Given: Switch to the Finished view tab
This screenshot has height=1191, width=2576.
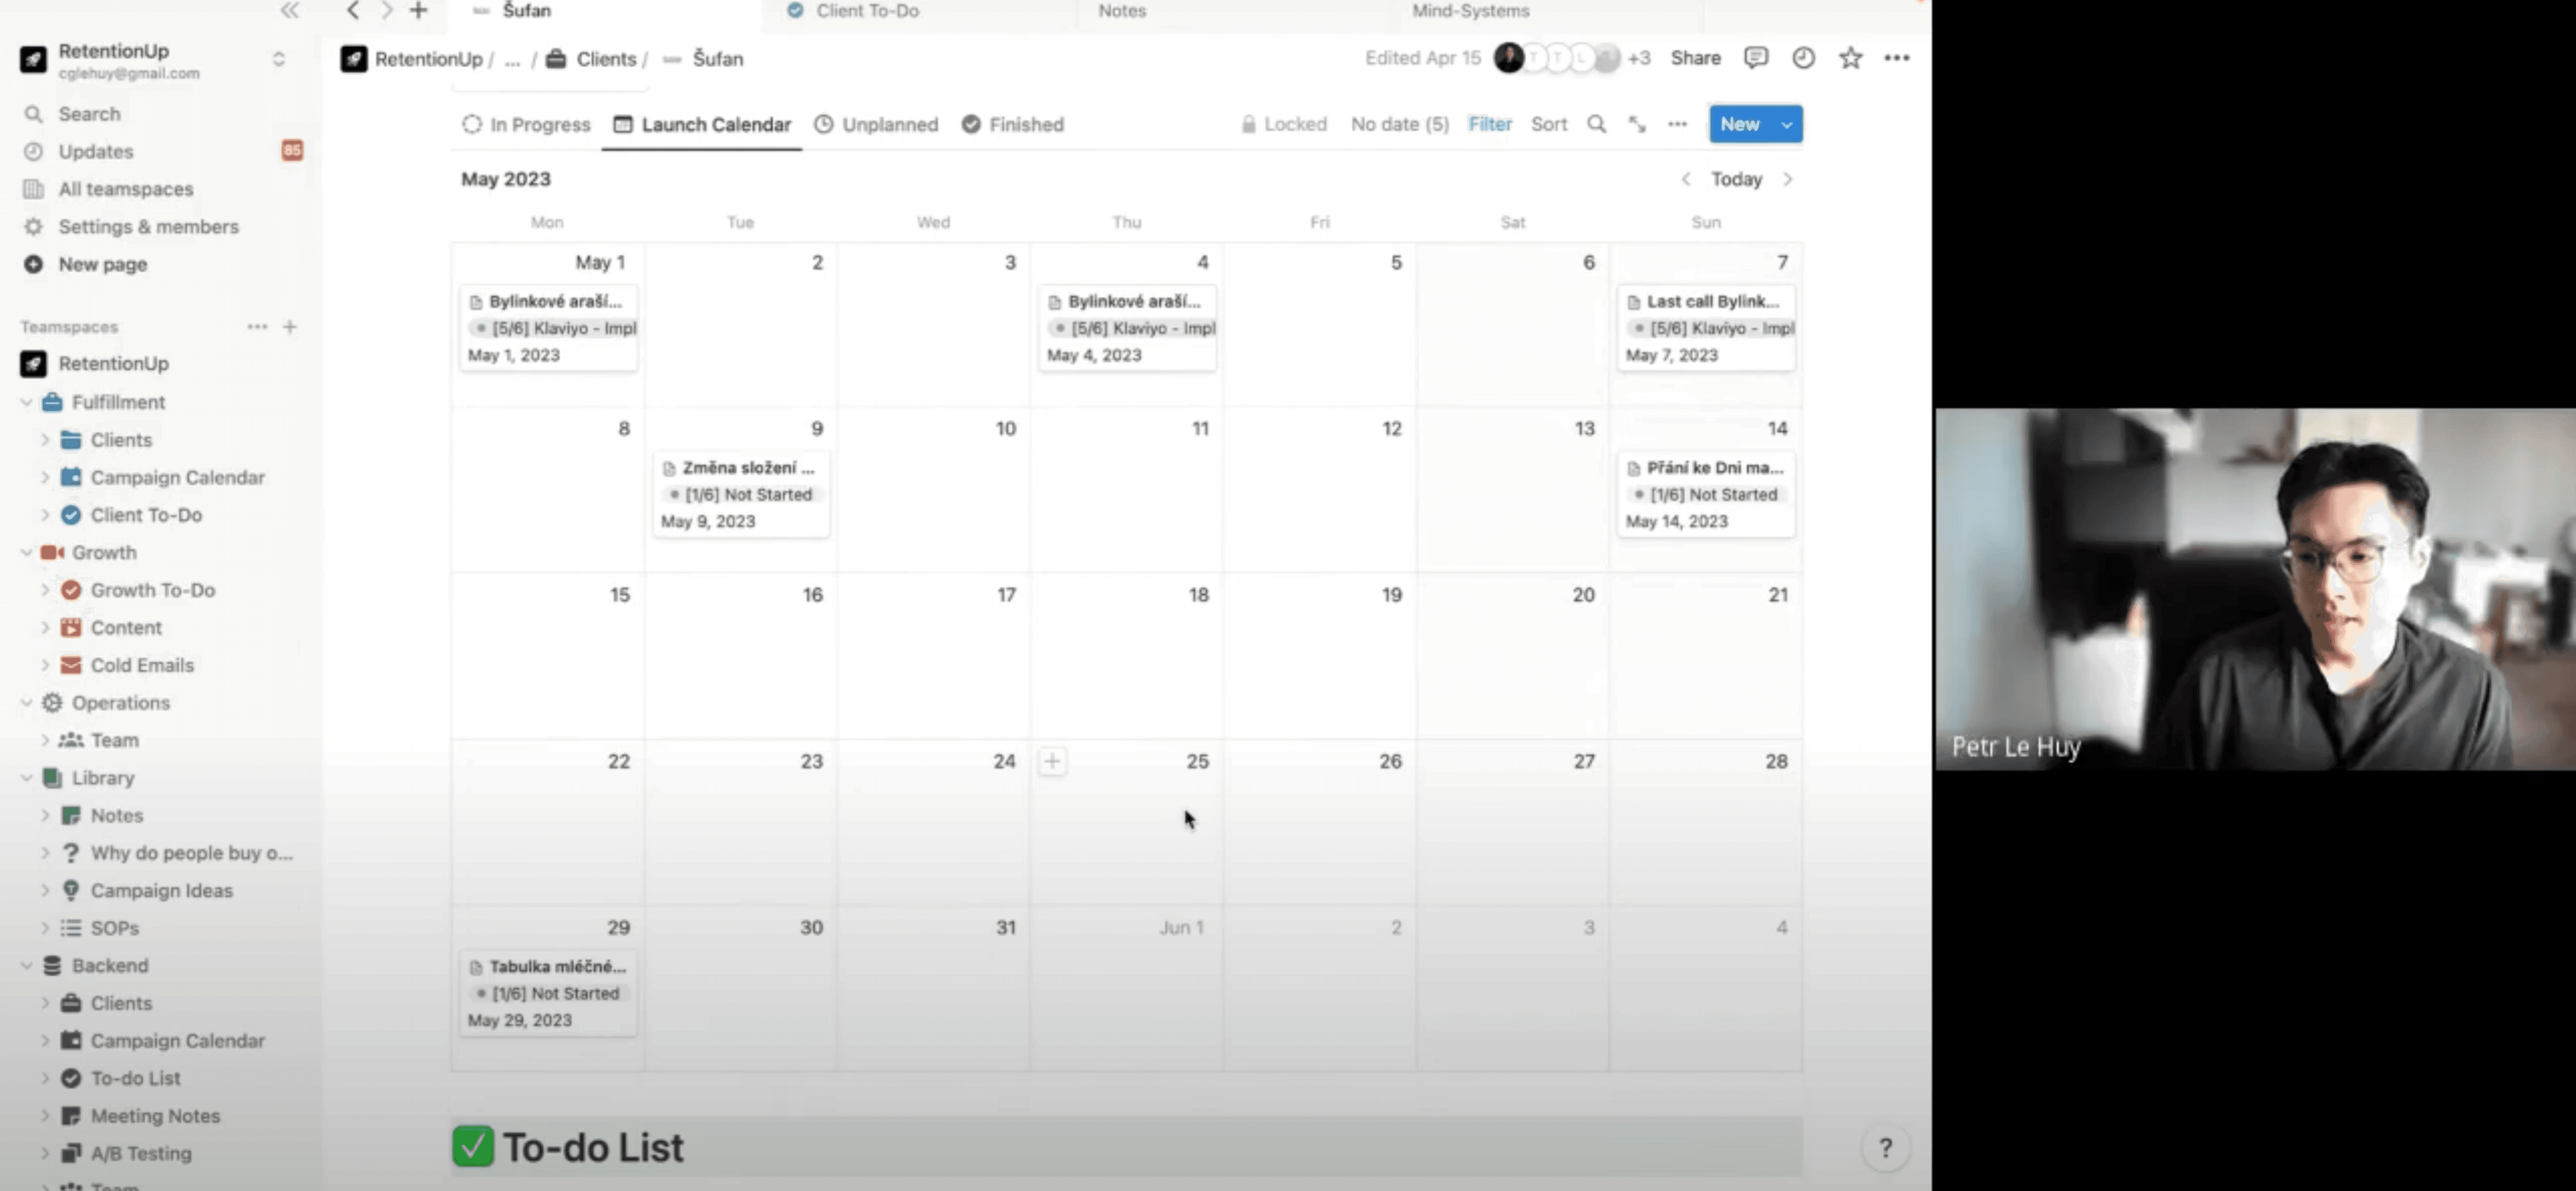Looking at the screenshot, I should tap(1013, 124).
